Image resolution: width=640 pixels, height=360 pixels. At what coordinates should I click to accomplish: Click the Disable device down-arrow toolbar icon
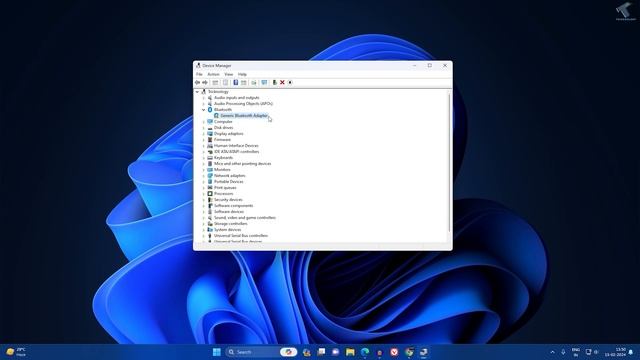tap(290, 82)
